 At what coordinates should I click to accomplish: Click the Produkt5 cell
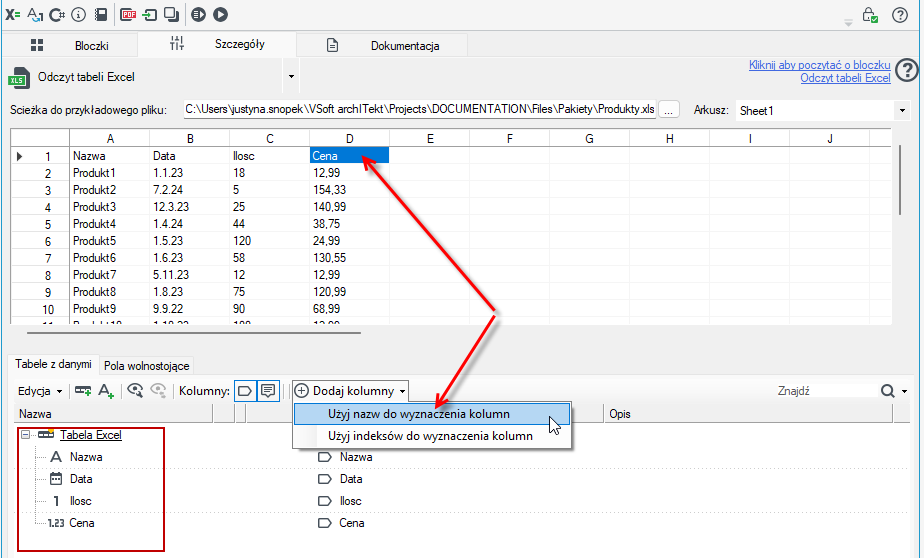(x=110, y=240)
